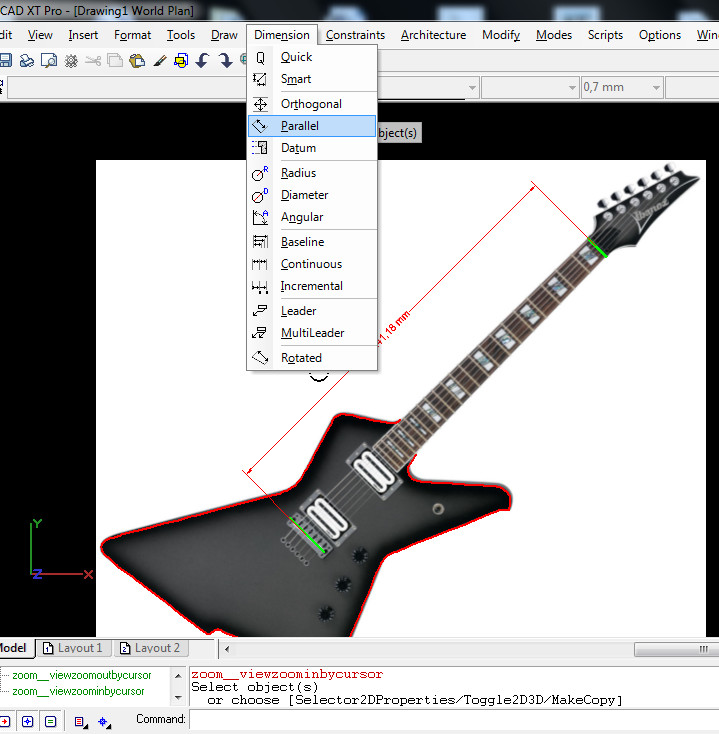Click inside the Command input field
Image resolution: width=719 pixels, height=734 pixels.
450,720
